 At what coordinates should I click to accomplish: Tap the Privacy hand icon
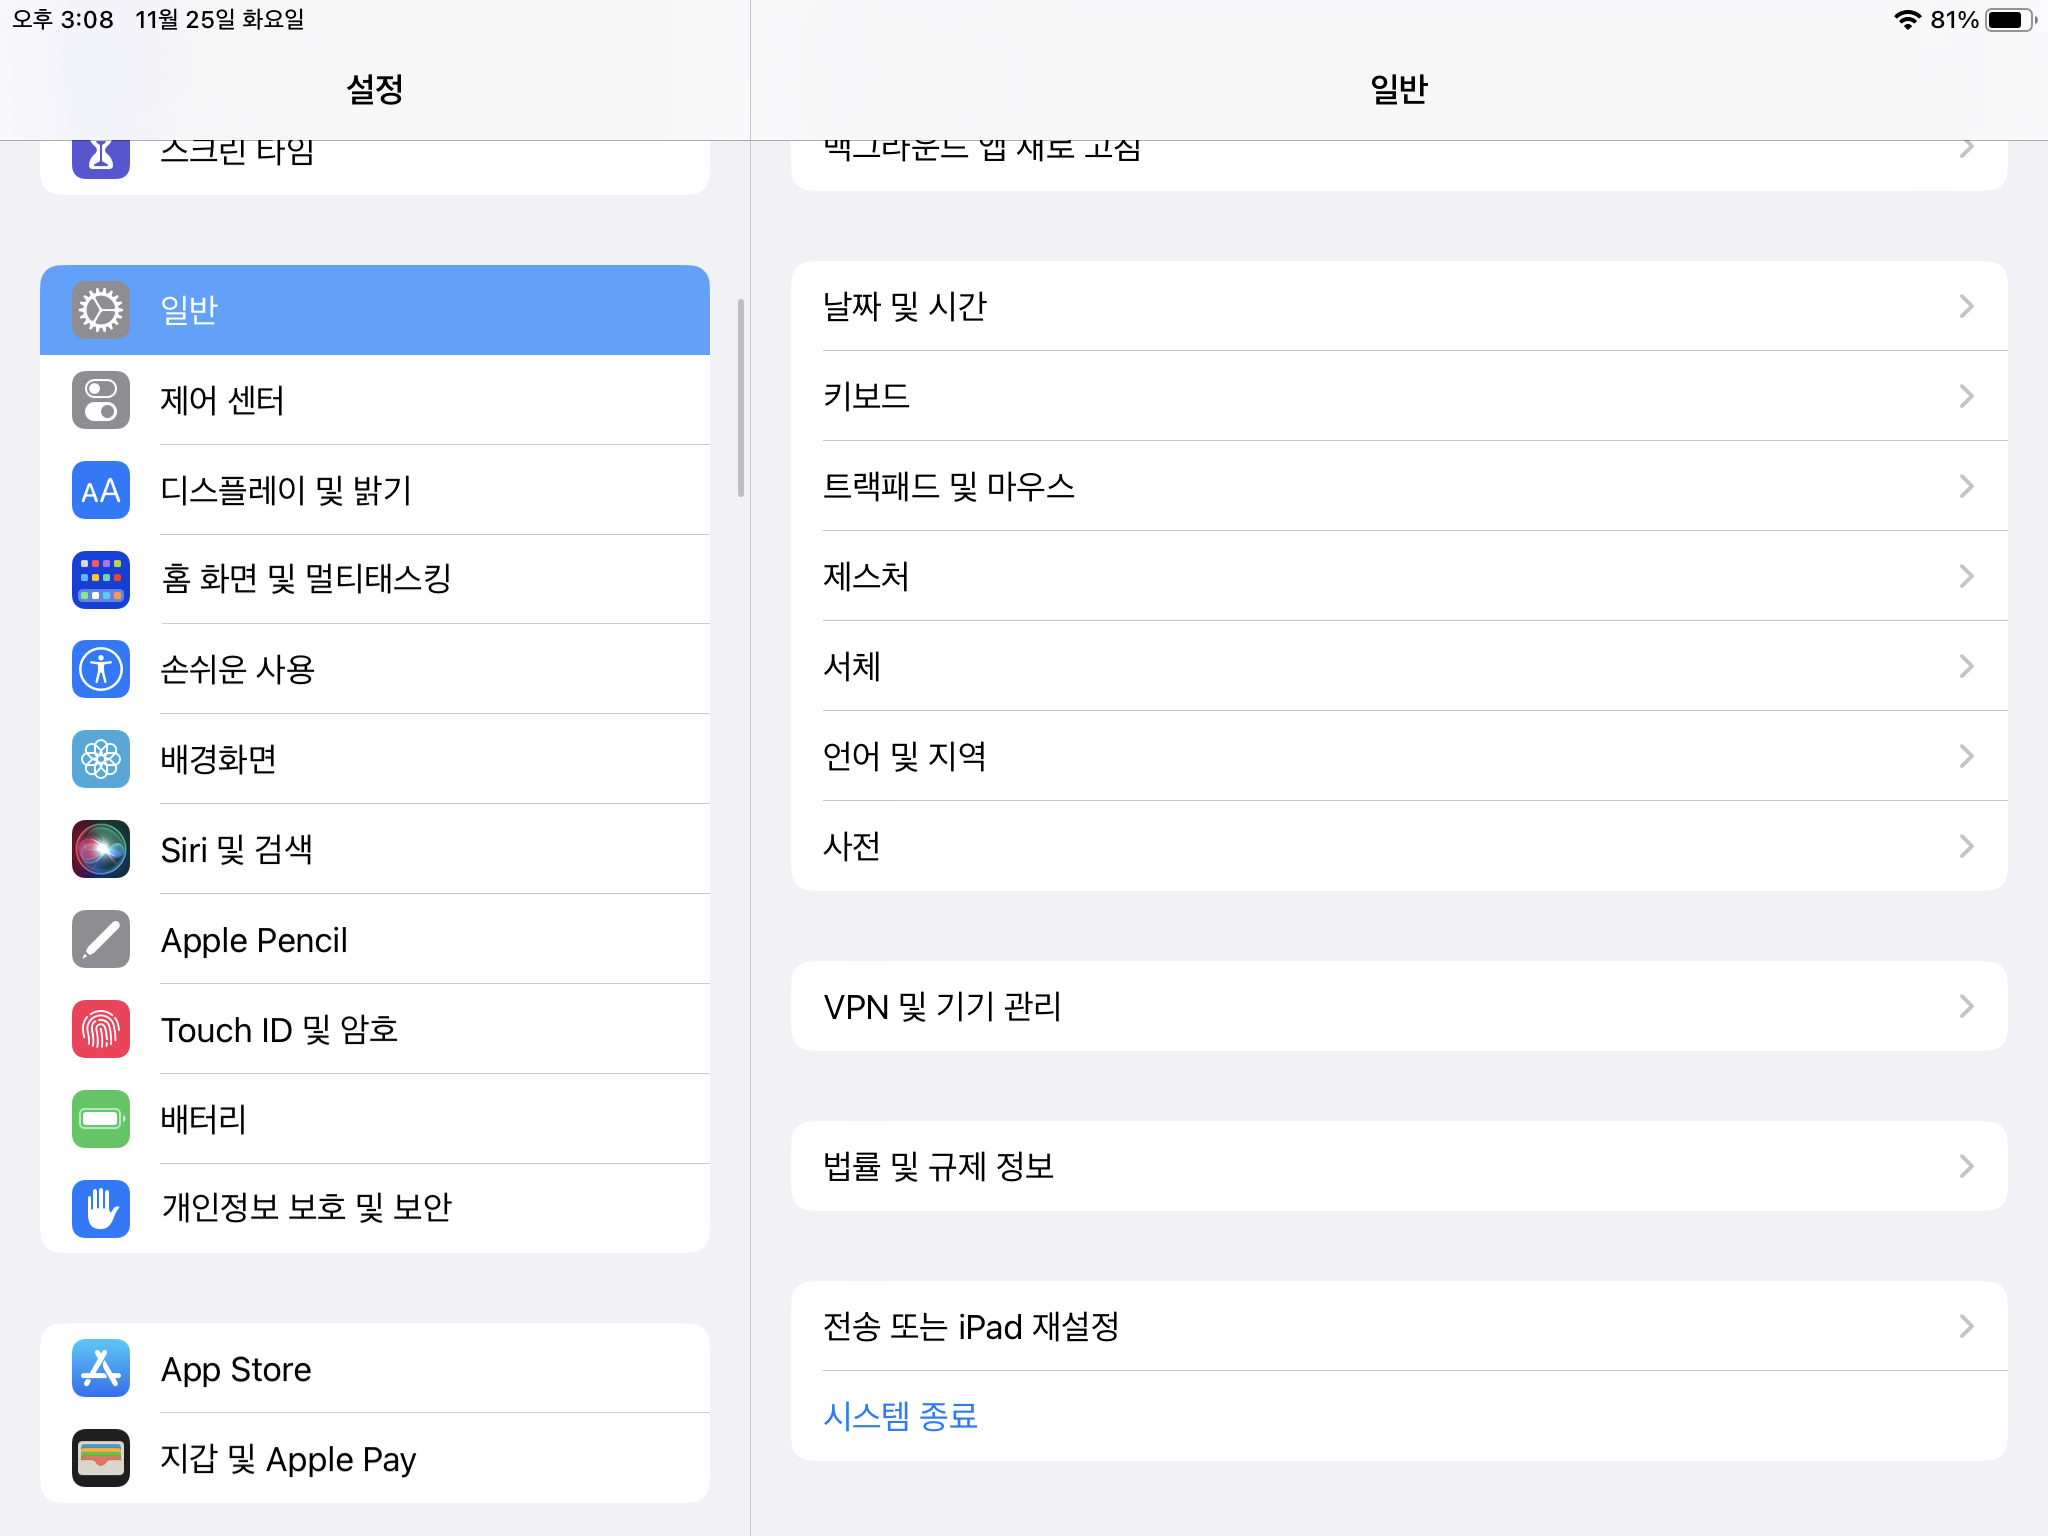pos(101,1208)
